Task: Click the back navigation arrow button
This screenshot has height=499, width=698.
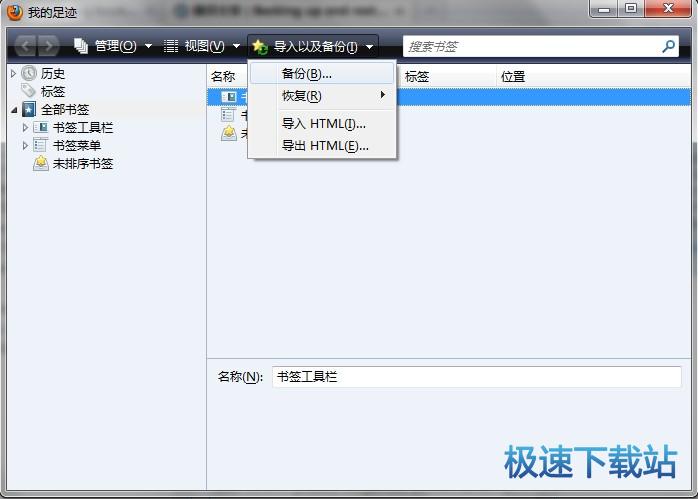Action: (26, 46)
